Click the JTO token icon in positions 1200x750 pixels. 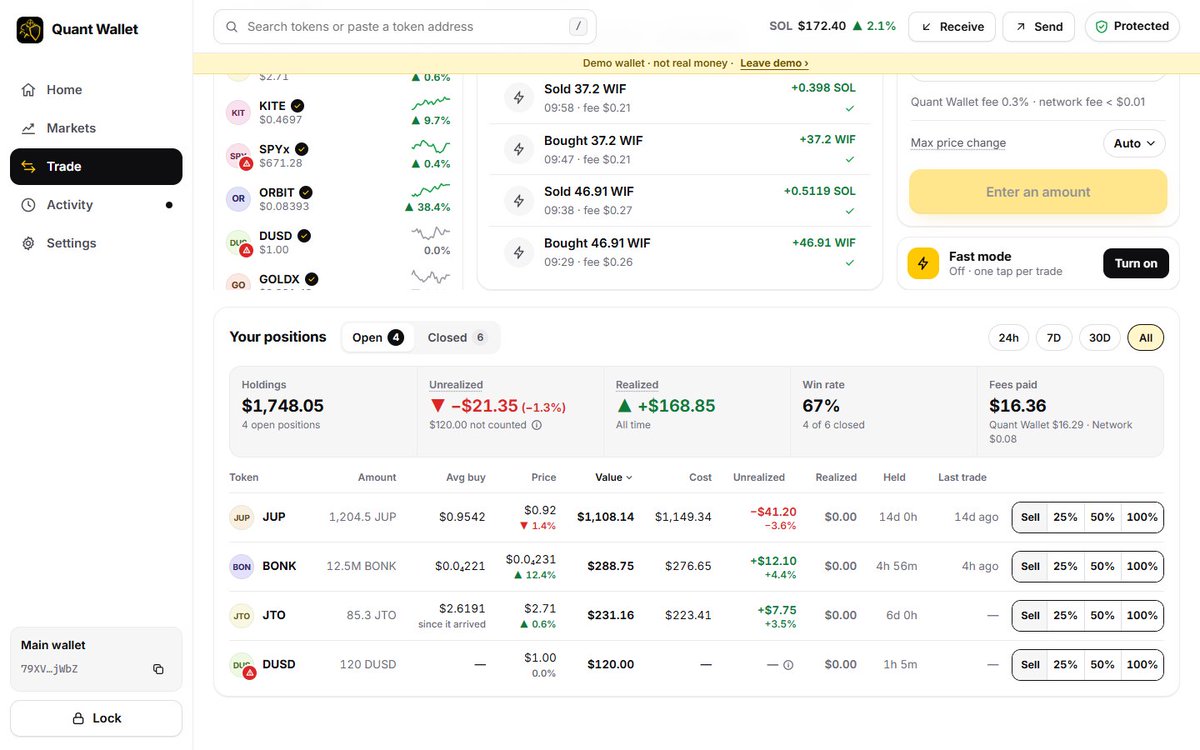coord(242,616)
